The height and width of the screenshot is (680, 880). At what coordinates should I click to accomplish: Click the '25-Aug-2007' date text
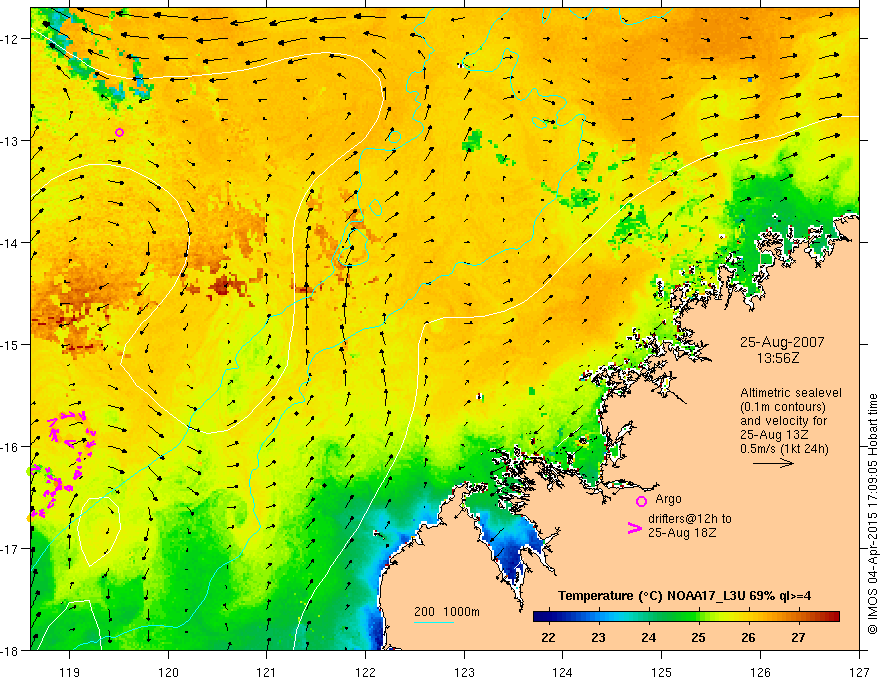pyautogui.click(x=782, y=342)
